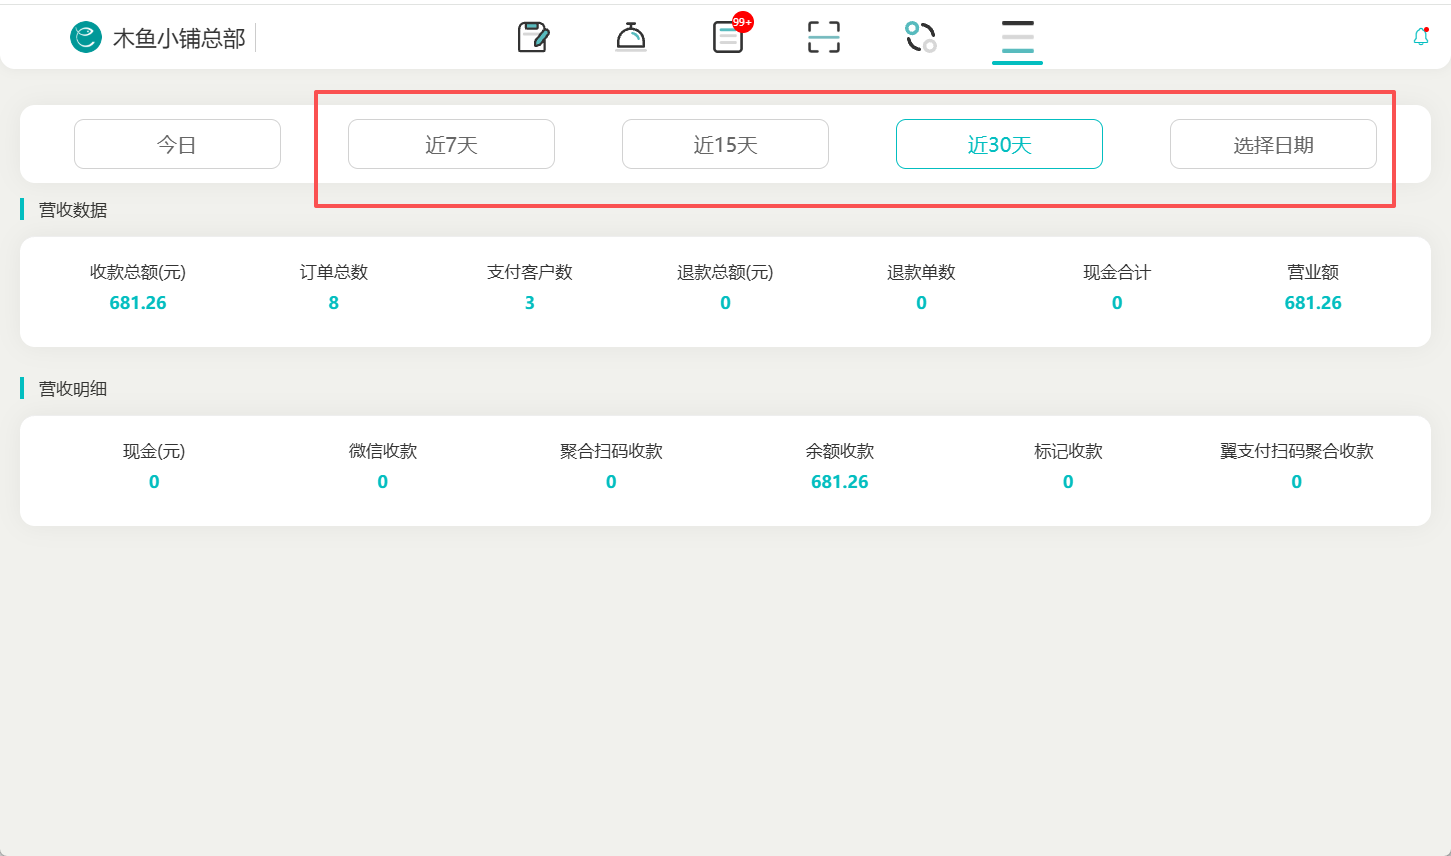Click the 订单总数 value 8
This screenshot has height=856, width=1451.
pyautogui.click(x=334, y=303)
